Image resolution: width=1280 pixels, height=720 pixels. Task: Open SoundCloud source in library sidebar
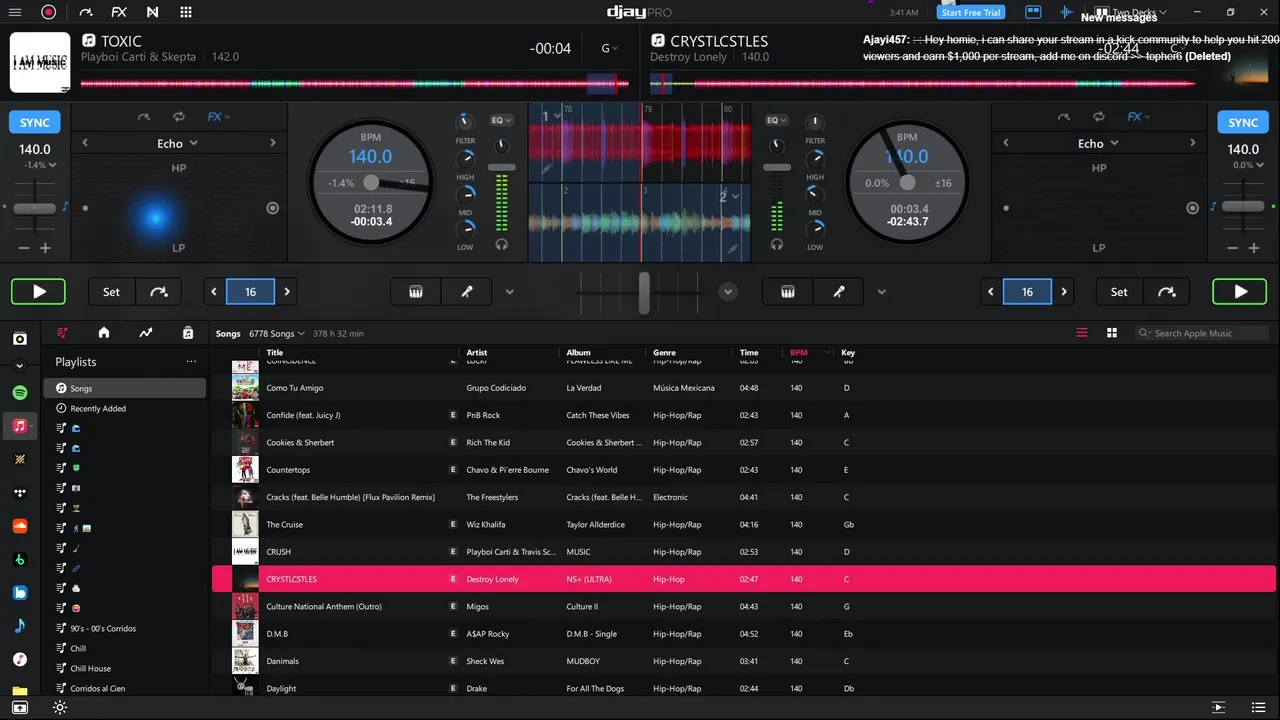pyautogui.click(x=19, y=526)
